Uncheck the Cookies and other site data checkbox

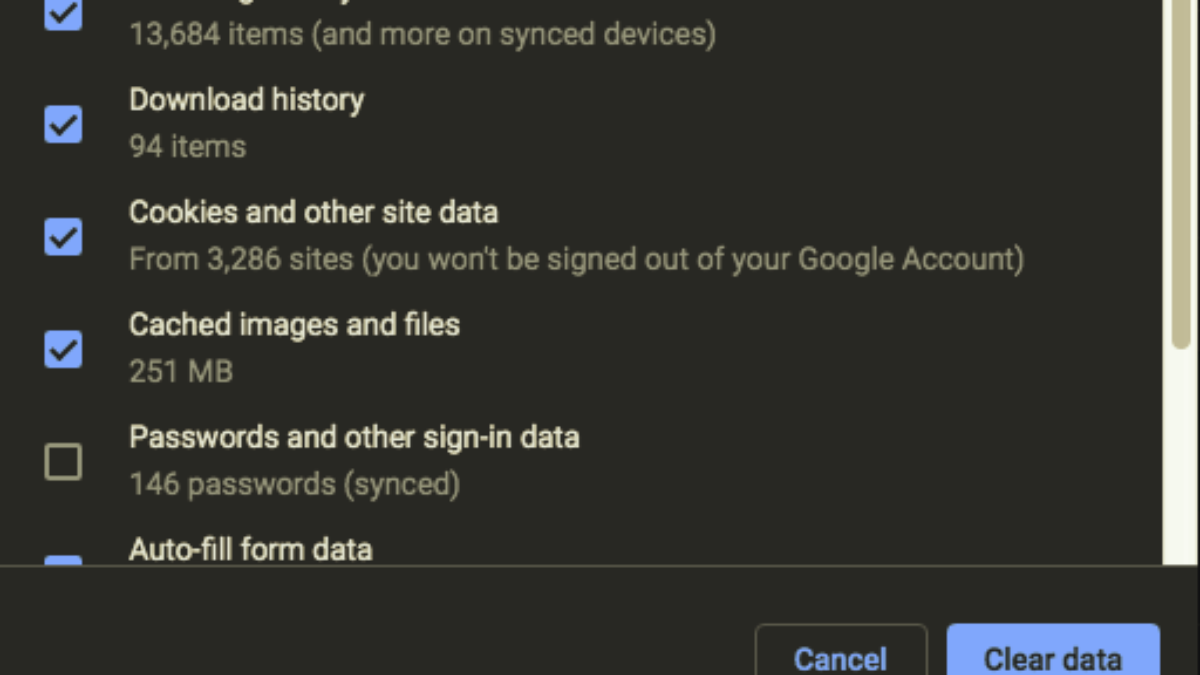pos(63,237)
